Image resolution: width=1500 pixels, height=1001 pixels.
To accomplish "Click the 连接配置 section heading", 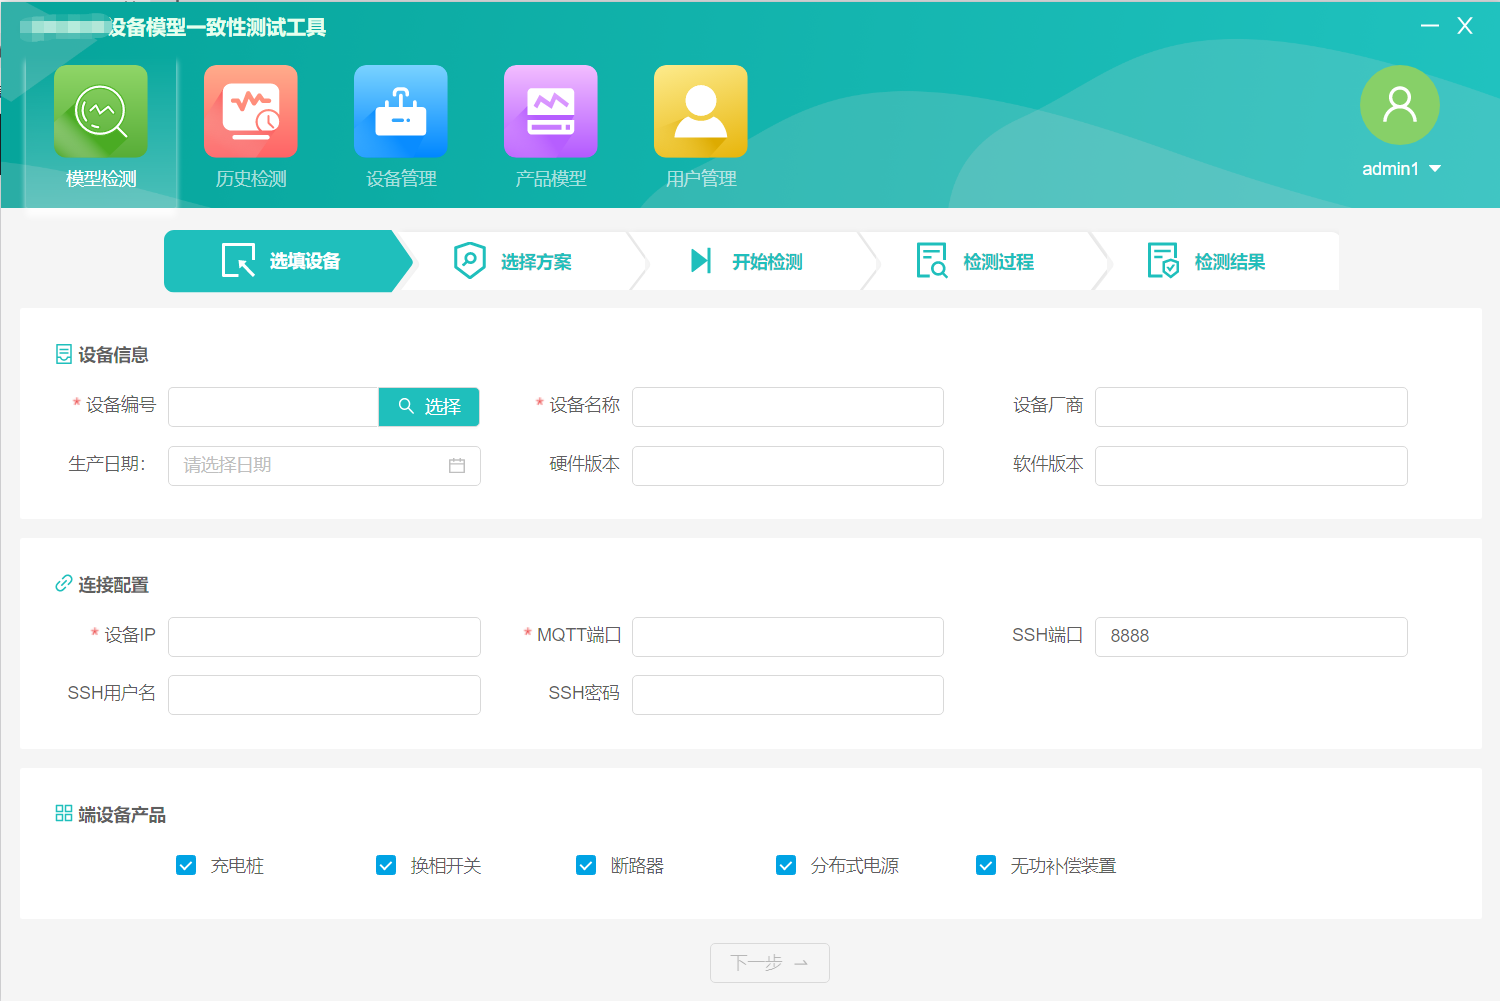I will pos(113,585).
